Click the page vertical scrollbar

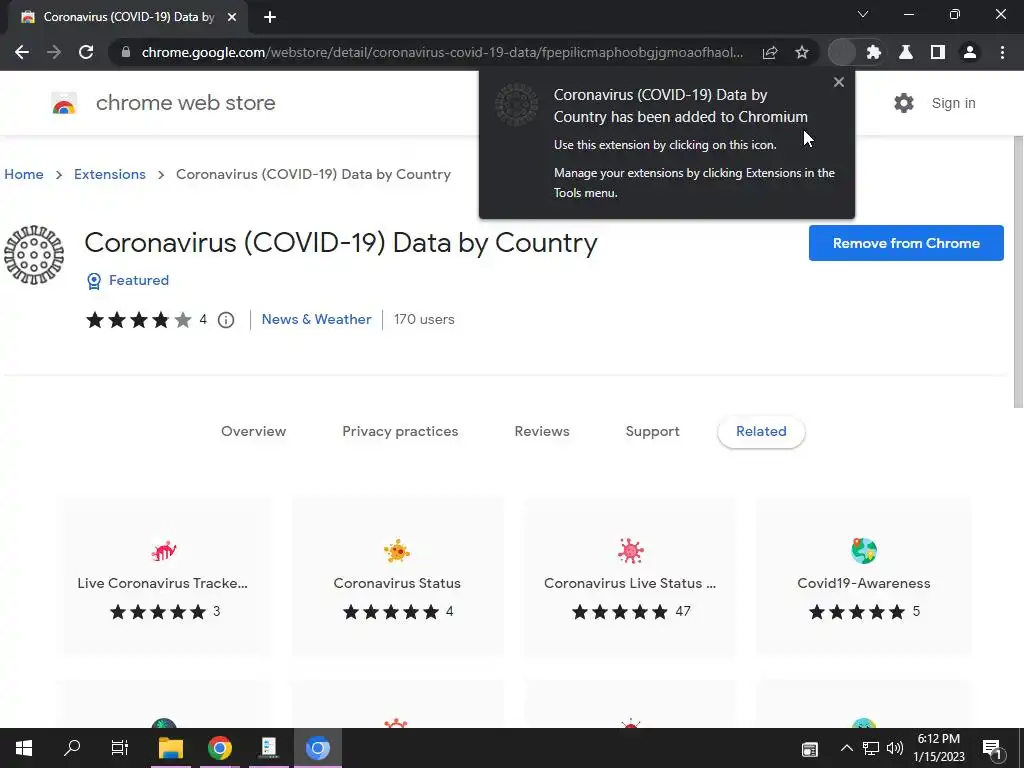pos(1018,272)
